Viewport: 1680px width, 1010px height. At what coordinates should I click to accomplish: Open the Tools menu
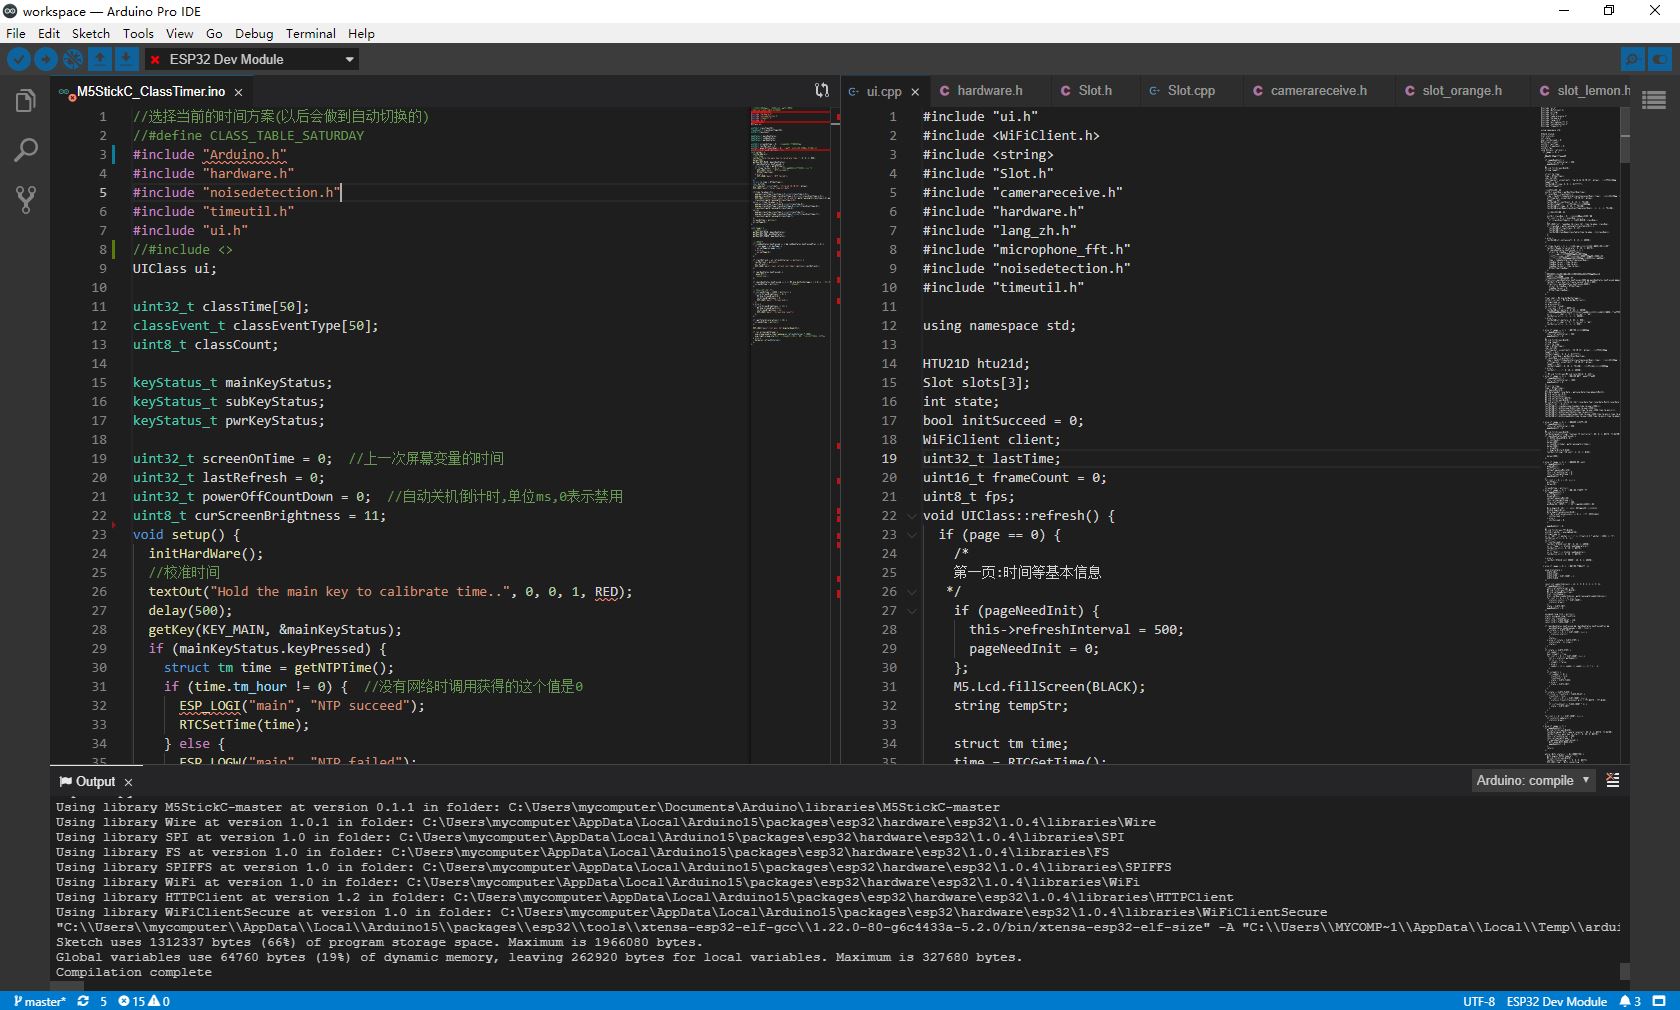coord(138,33)
